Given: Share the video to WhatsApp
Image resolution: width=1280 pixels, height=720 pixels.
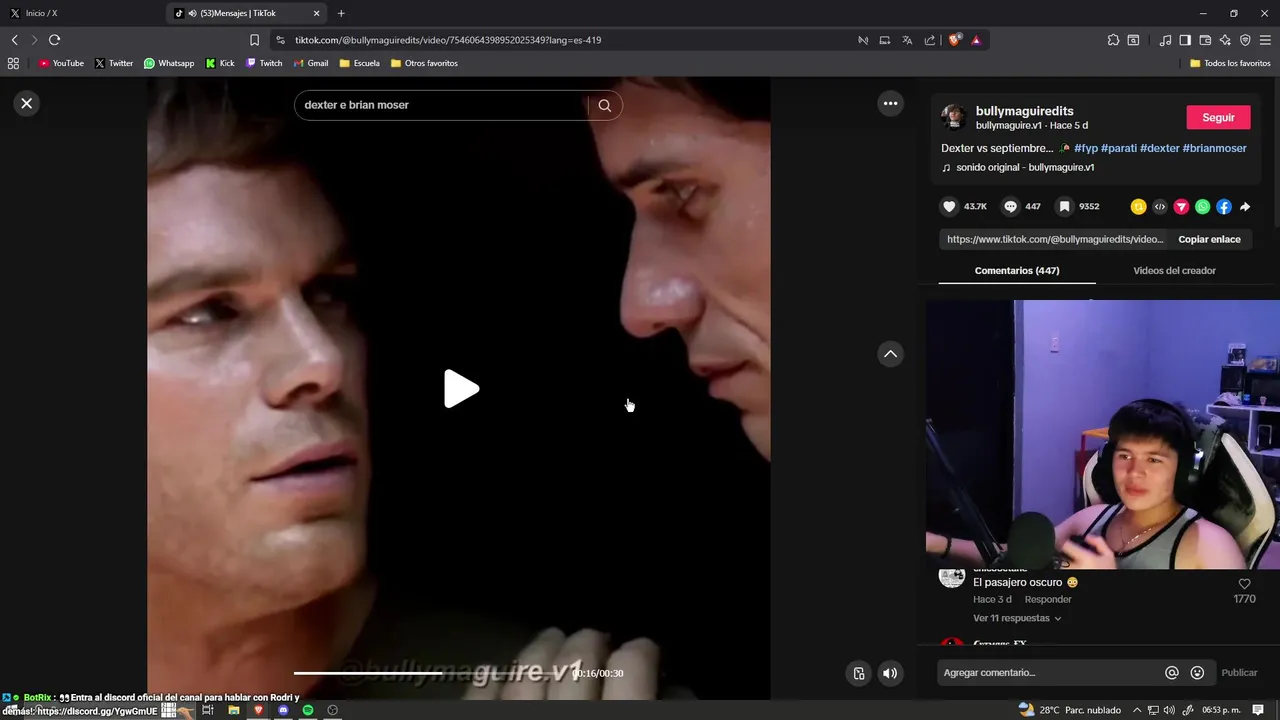Looking at the screenshot, I should coord(1203,207).
